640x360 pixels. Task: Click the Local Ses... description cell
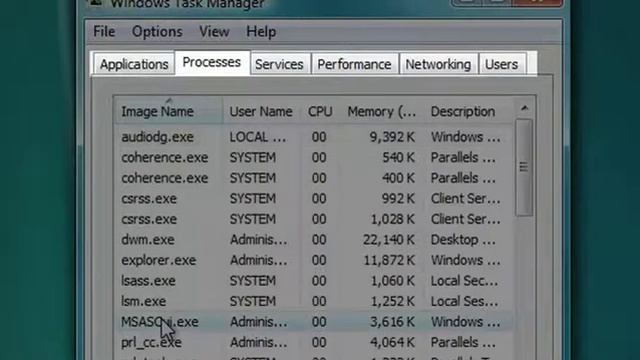pos(464,301)
